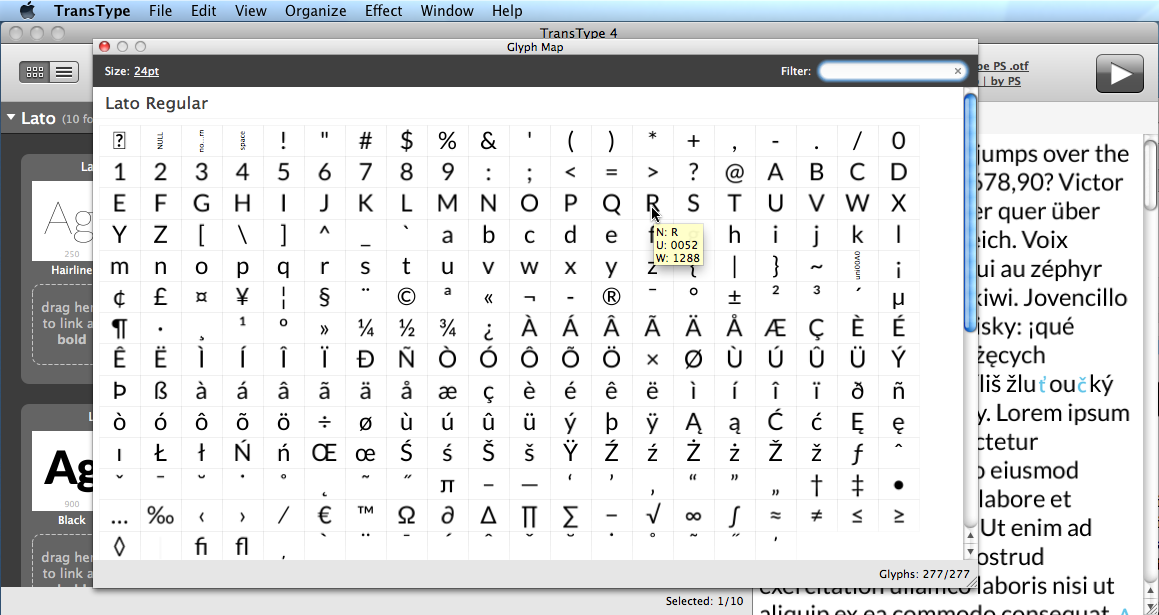Select the Omega glyph
The height and width of the screenshot is (615, 1159).
click(407, 516)
